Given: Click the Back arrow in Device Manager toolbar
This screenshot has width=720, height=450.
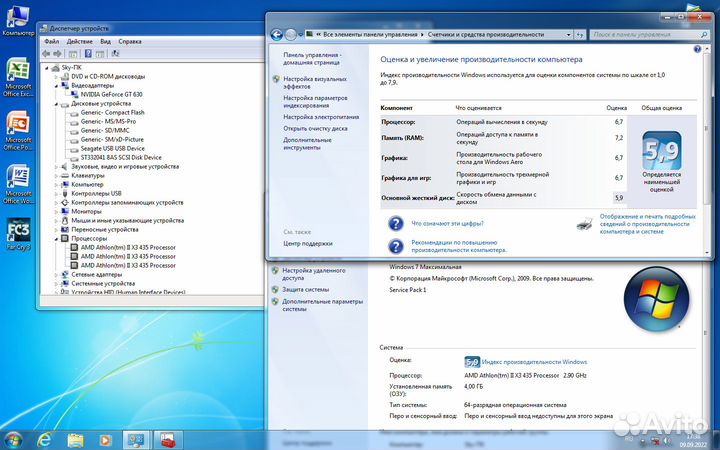Looking at the screenshot, I should 46,54.
